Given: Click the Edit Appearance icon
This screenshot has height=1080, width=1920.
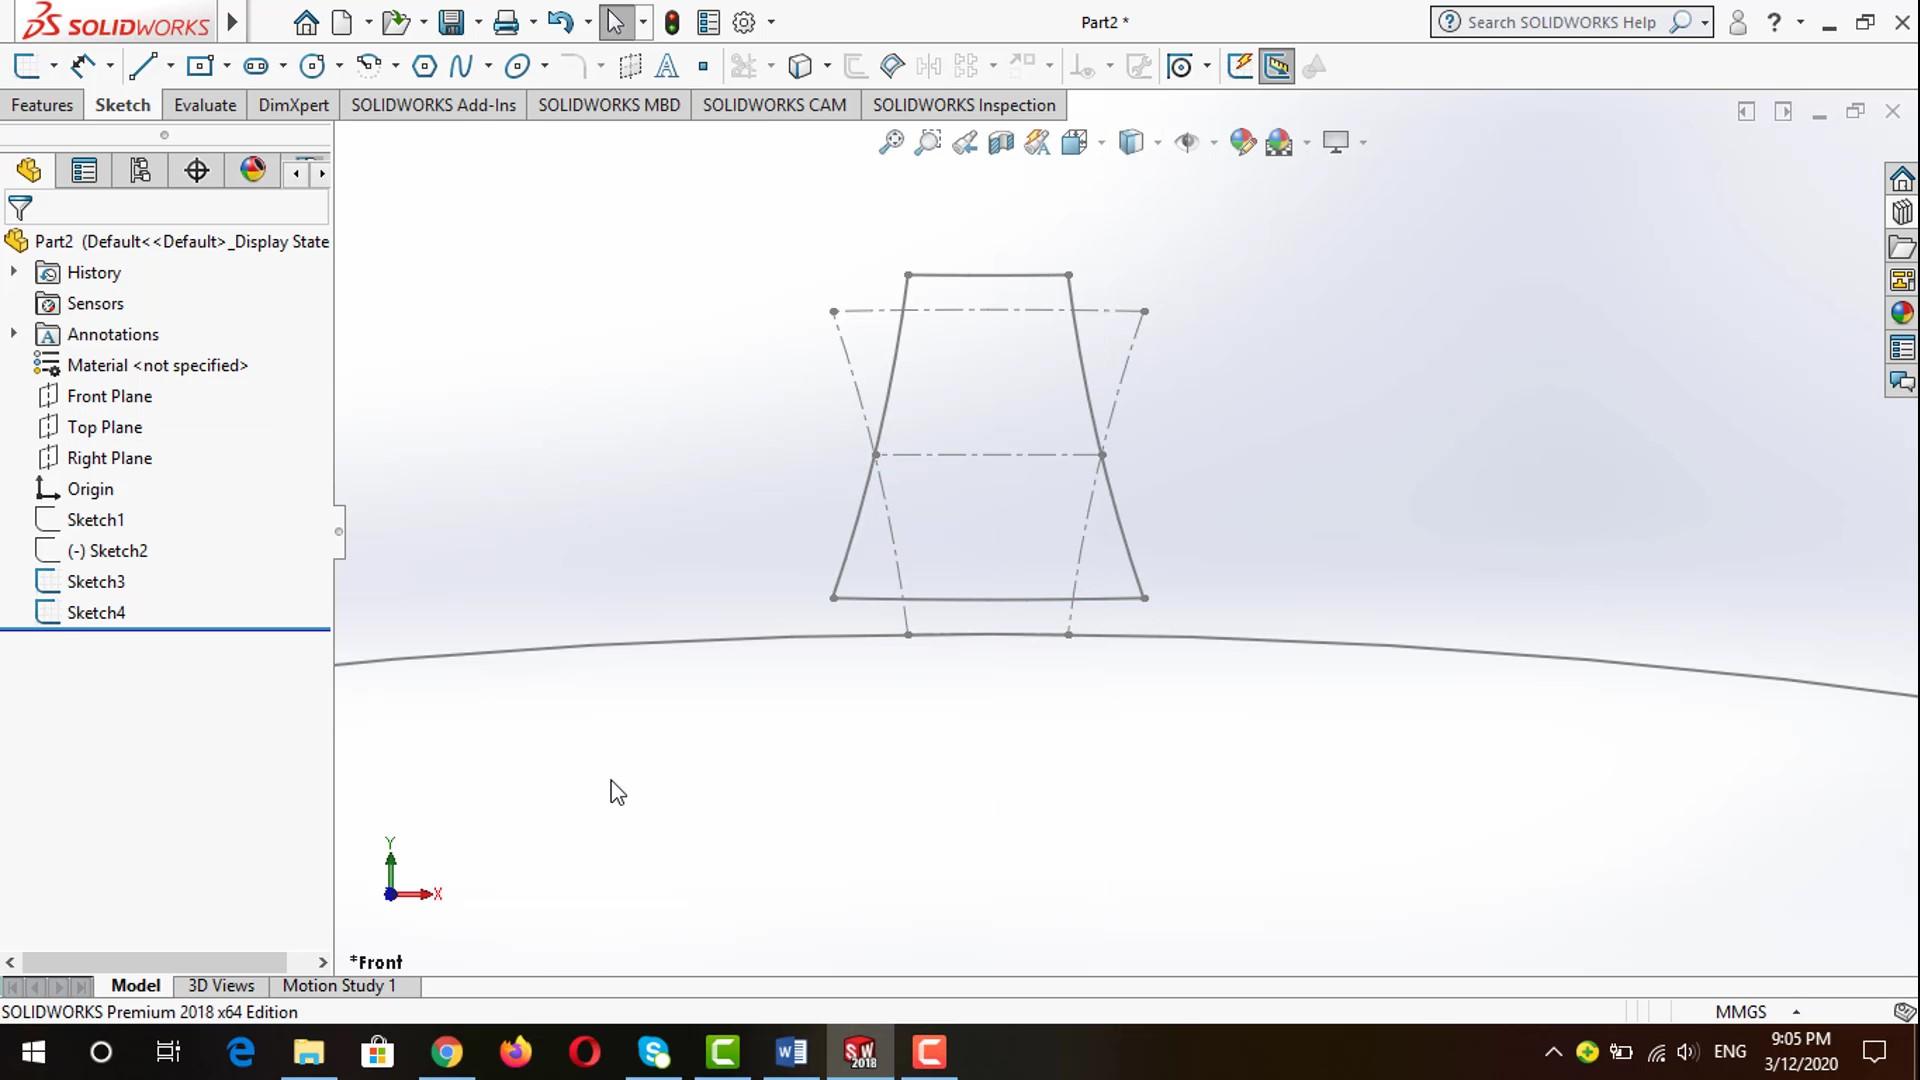Looking at the screenshot, I should pos(1242,142).
